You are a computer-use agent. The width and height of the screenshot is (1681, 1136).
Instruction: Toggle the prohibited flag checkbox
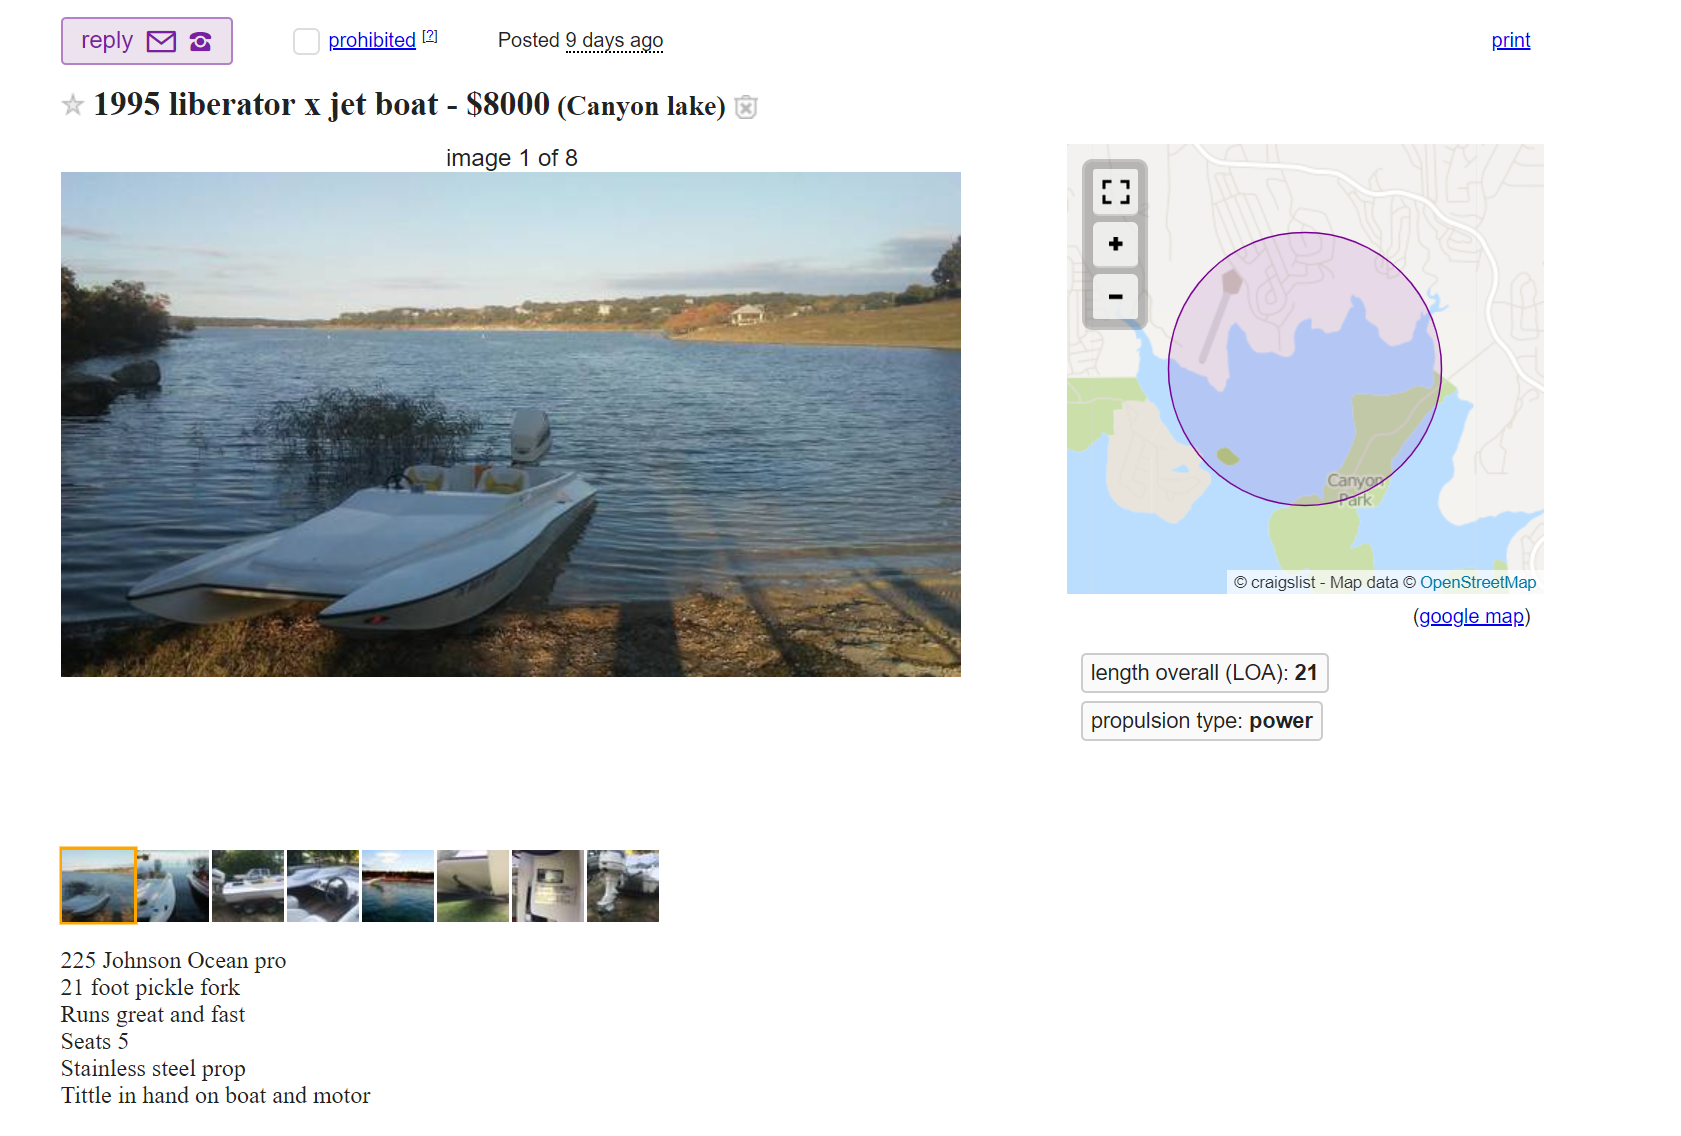306,41
